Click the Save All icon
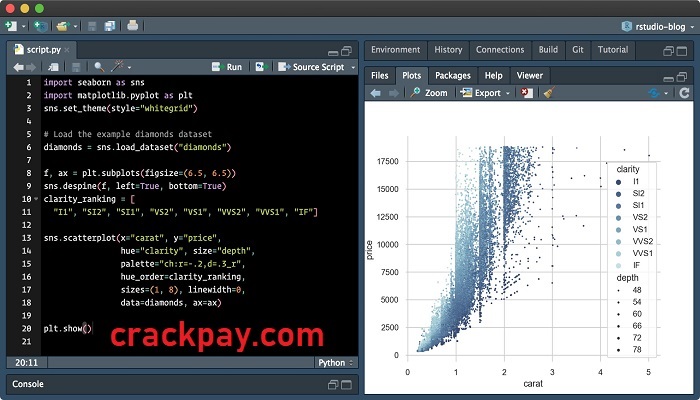 tap(110, 26)
